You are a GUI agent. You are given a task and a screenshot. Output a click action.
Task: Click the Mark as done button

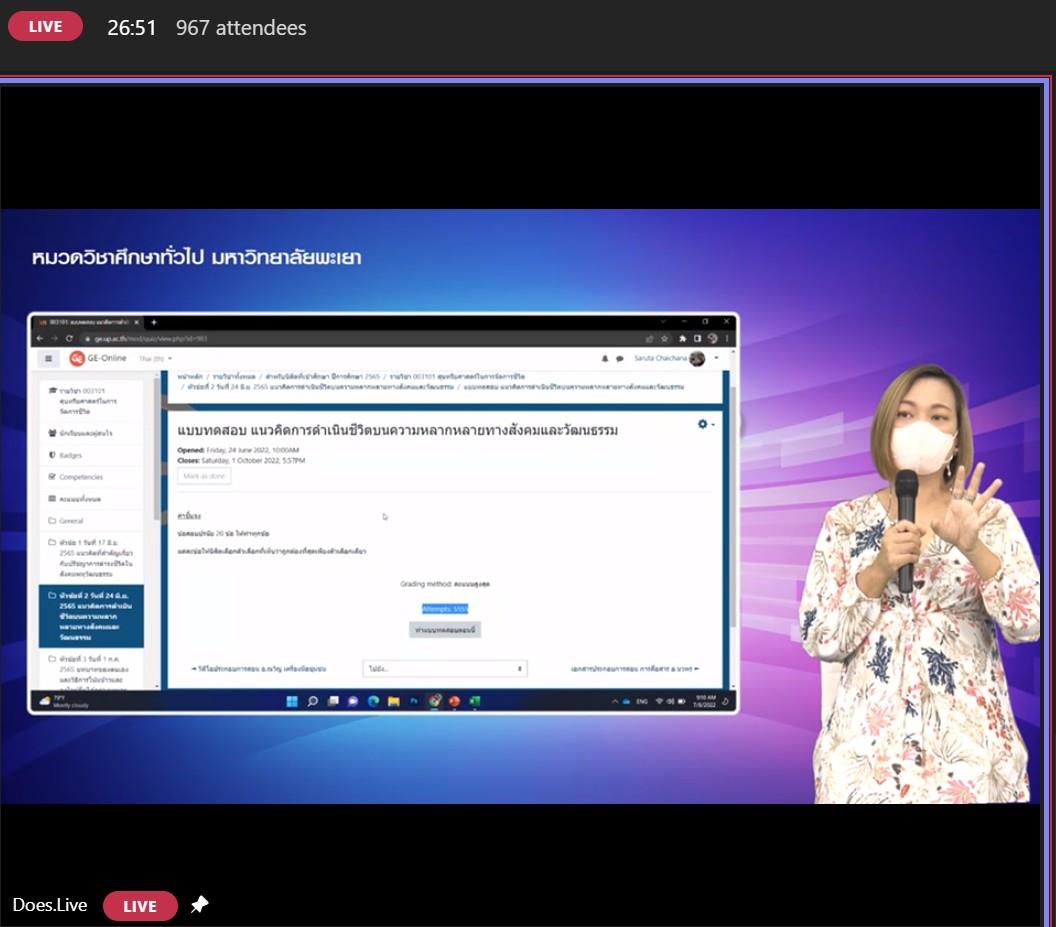click(x=204, y=476)
